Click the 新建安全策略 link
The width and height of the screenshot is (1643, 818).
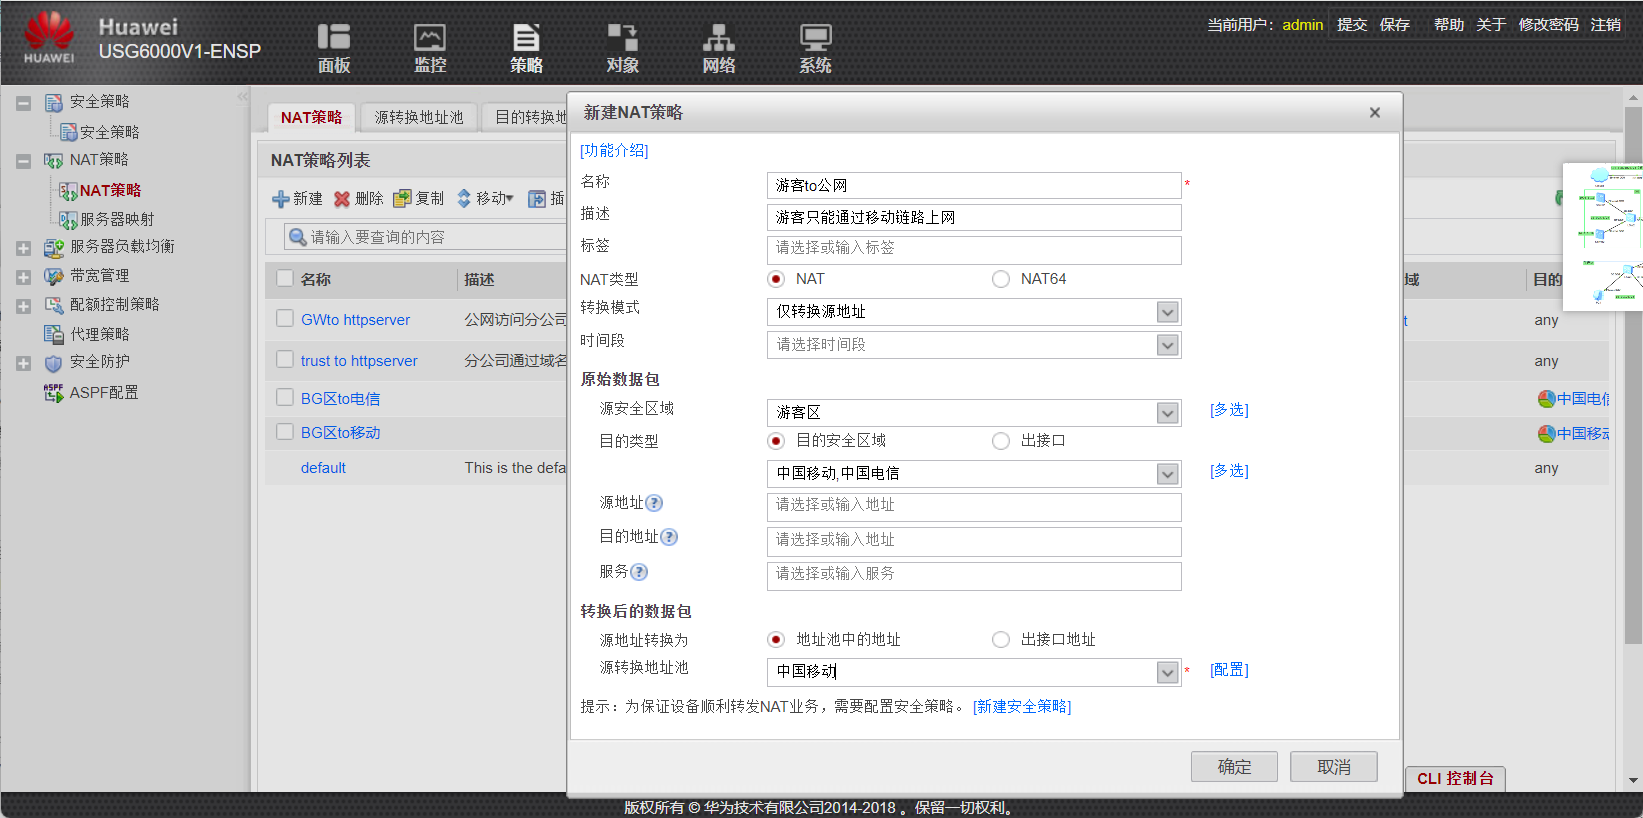[x=1022, y=707]
